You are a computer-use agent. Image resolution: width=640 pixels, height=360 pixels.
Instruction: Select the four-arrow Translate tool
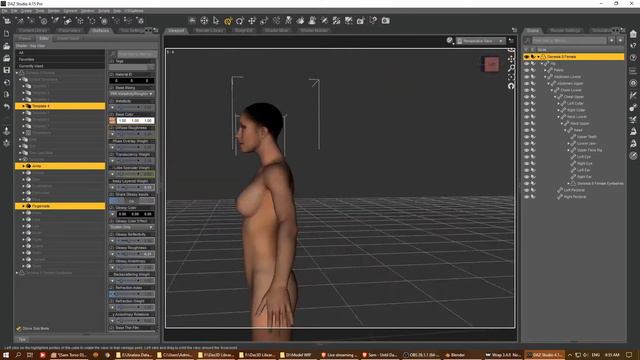coord(252,20)
